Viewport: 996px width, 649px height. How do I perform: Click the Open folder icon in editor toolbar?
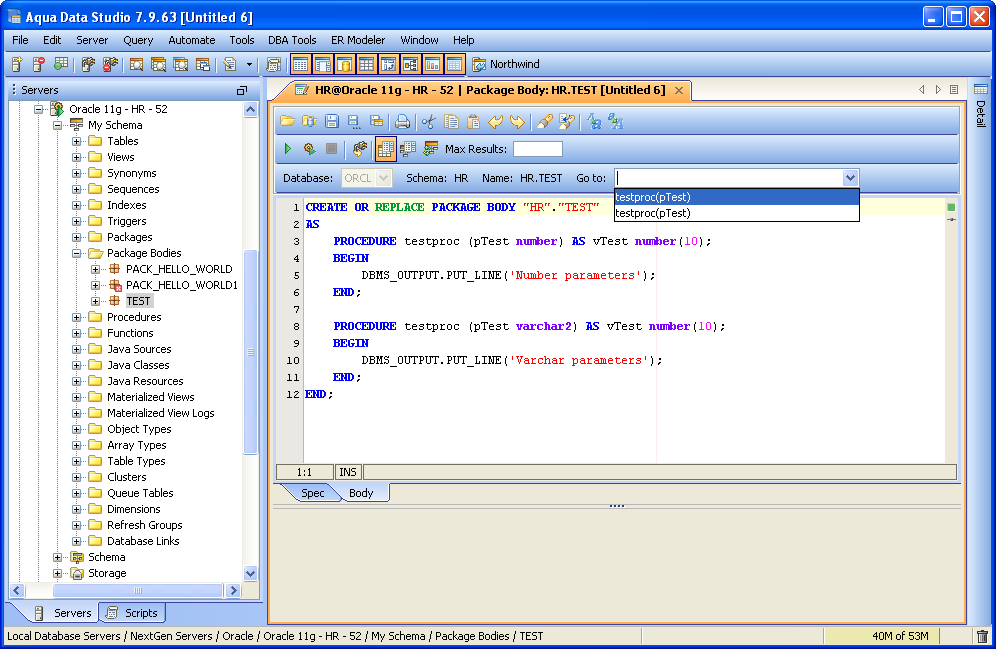287,122
